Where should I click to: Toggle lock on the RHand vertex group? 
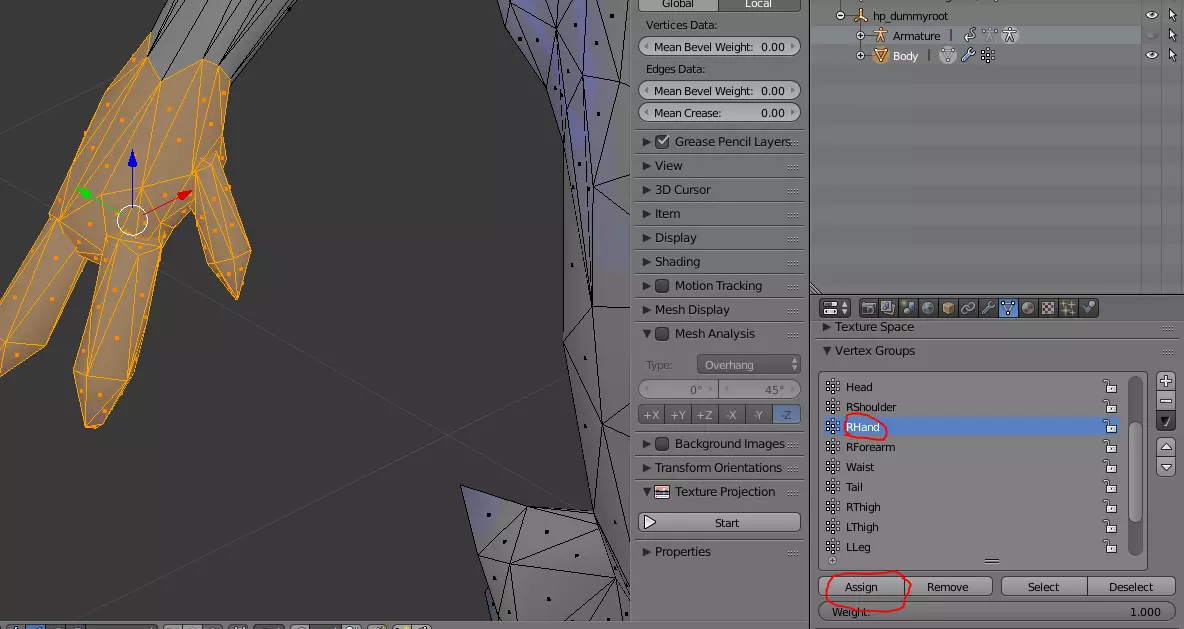point(1109,427)
